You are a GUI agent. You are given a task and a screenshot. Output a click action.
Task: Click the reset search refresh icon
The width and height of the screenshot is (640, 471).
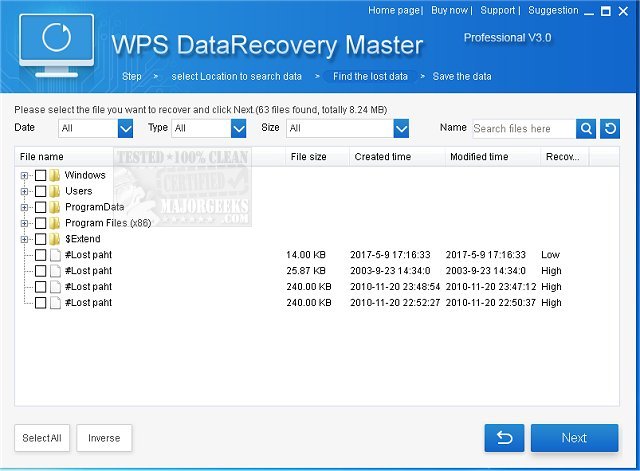tap(610, 129)
